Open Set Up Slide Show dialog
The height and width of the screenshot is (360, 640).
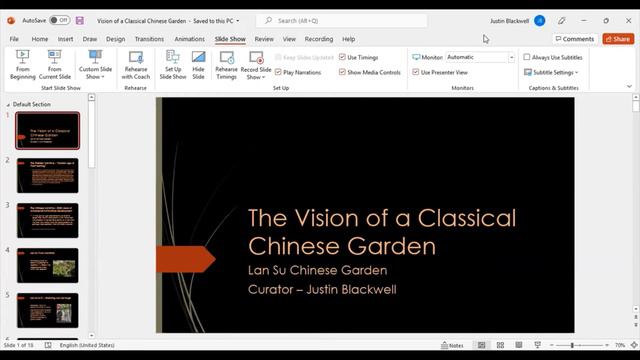click(x=173, y=65)
